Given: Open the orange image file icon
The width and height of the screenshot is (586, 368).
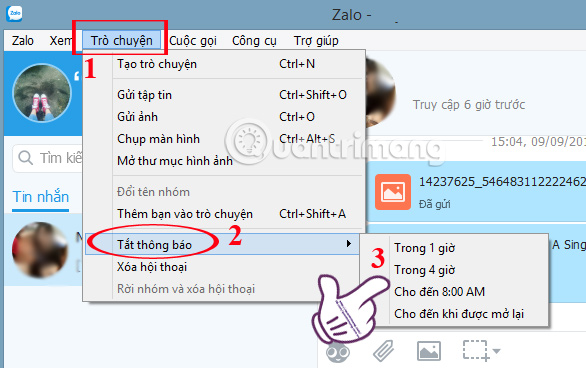Looking at the screenshot, I should (393, 192).
